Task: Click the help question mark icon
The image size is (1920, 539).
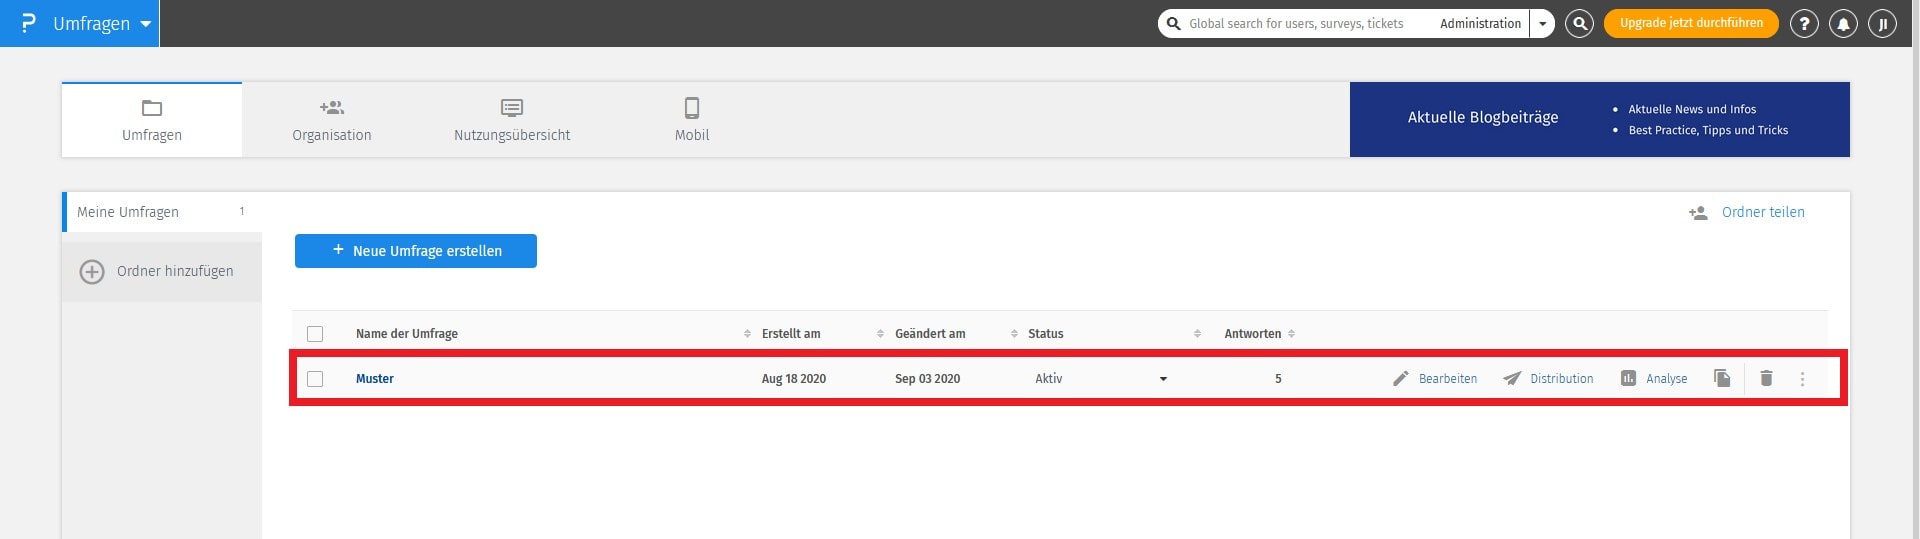Action: [x=1803, y=24]
